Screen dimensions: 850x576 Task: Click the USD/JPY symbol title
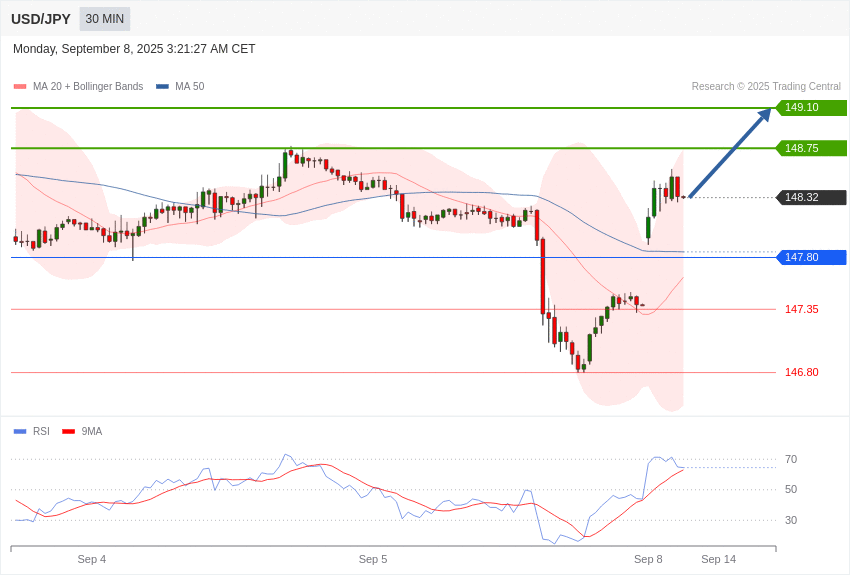coord(41,19)
